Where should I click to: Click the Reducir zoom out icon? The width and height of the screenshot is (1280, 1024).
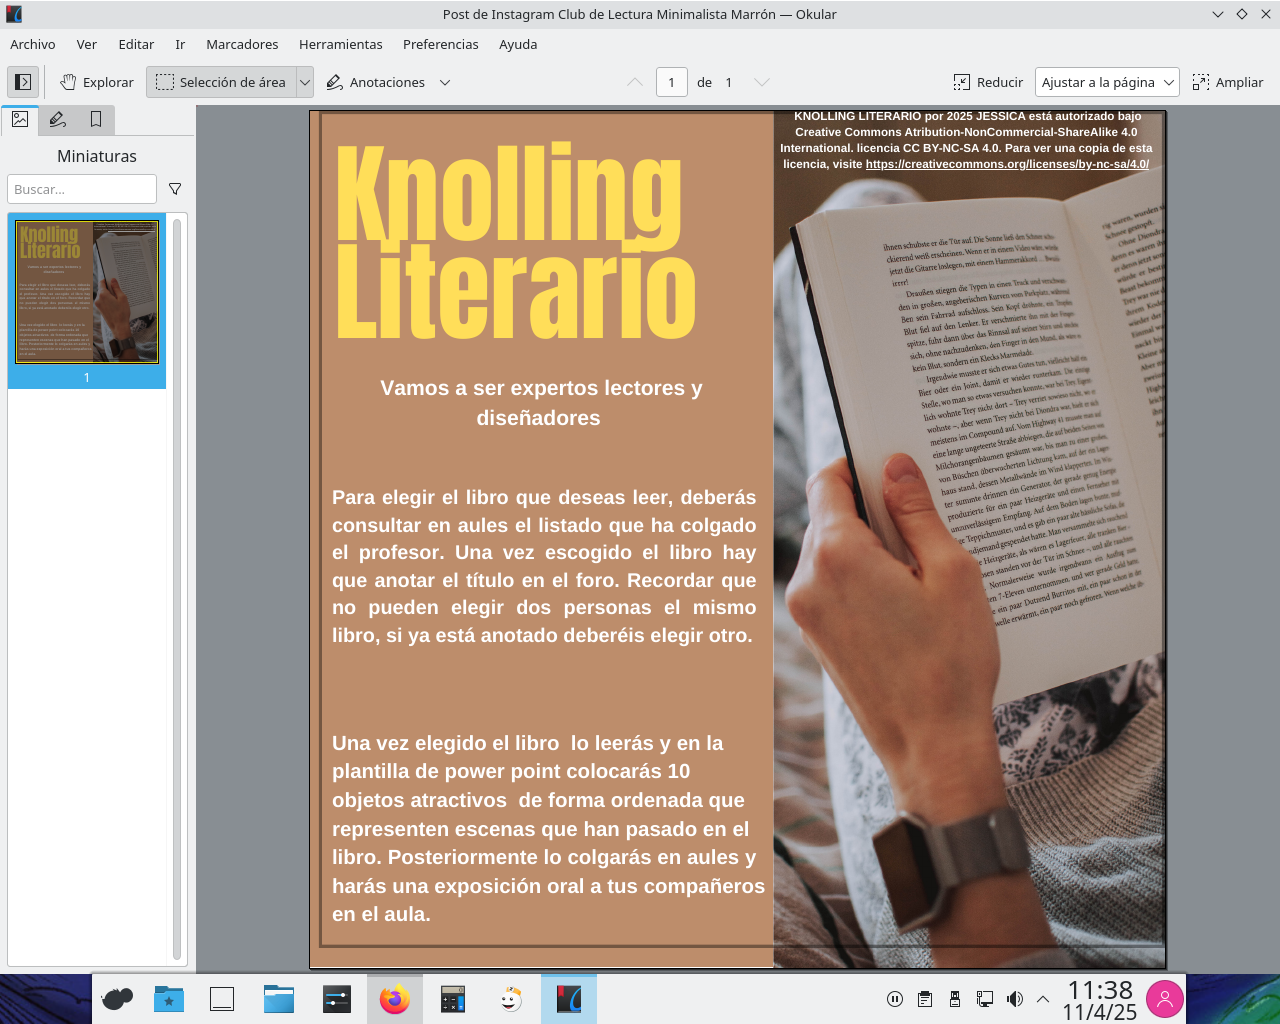pos(962,82)
